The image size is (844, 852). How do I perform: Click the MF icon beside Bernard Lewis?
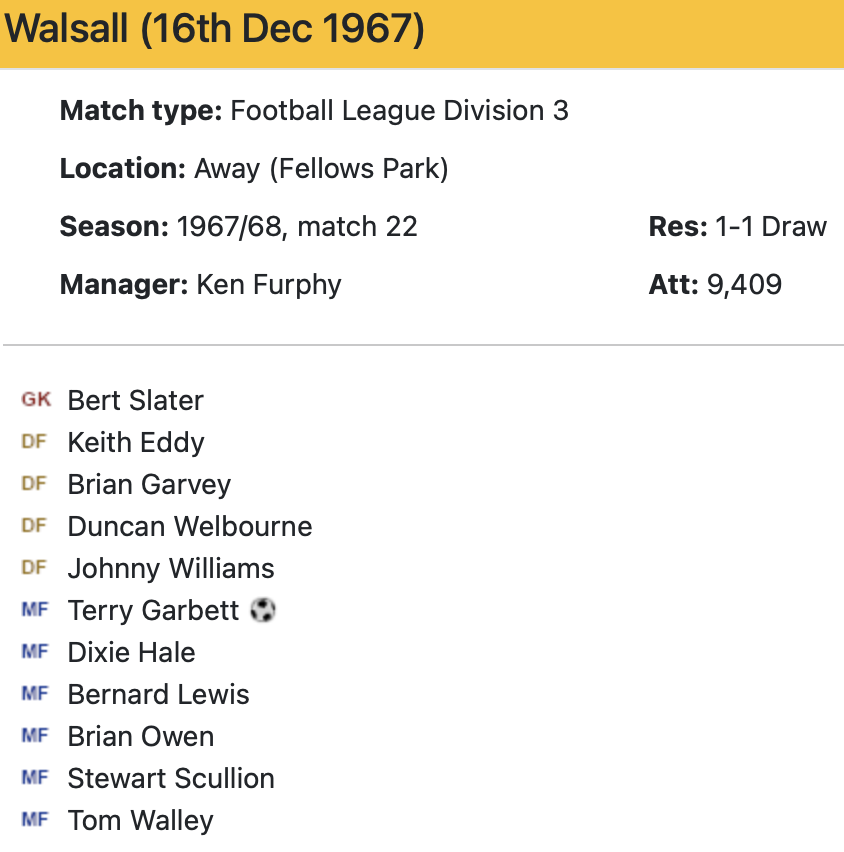coord(35,694)
